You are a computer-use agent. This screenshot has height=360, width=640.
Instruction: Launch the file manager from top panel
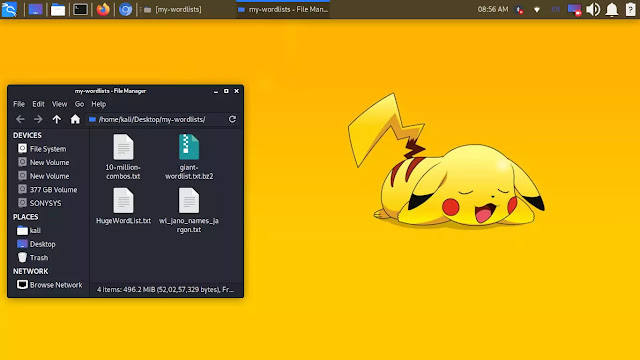click(58, 9)
